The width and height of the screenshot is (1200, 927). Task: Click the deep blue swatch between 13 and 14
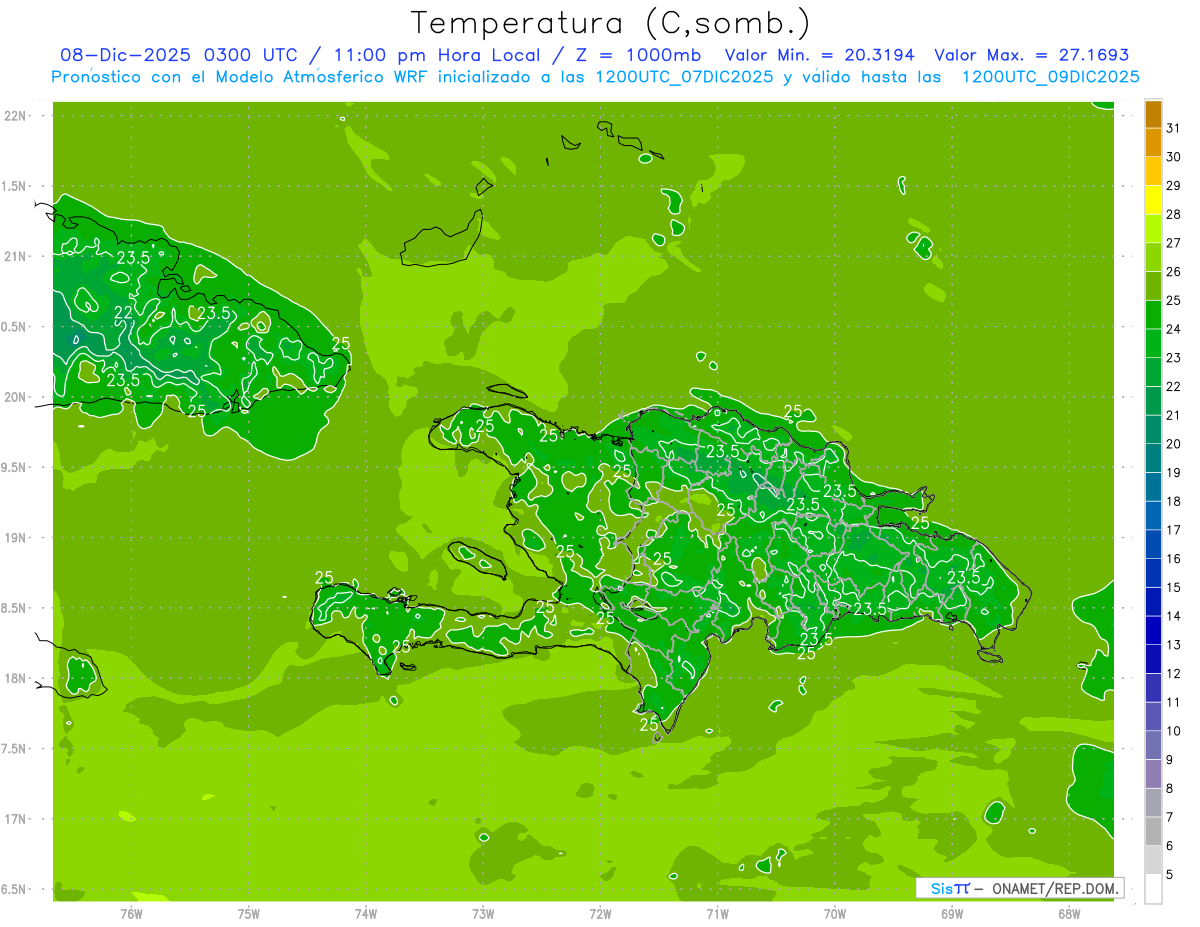(1153, 631)
